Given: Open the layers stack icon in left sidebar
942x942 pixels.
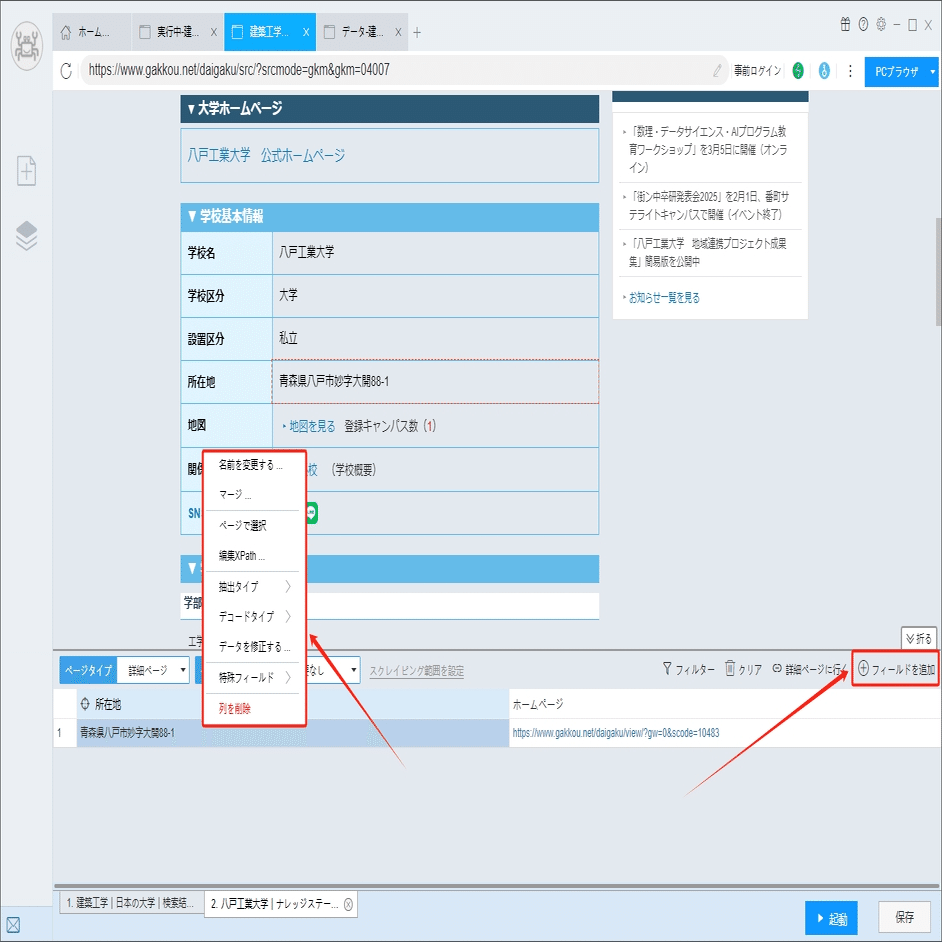Looking at the screenshot, I should coord(26,236).
